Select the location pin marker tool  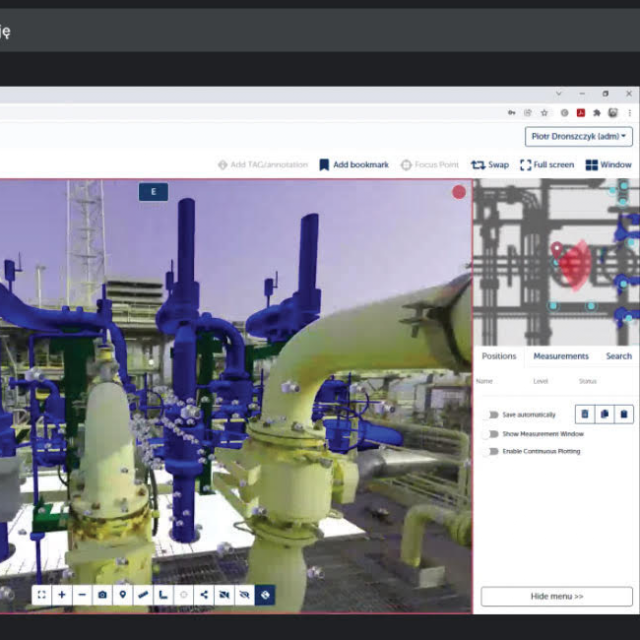point(123,595)
